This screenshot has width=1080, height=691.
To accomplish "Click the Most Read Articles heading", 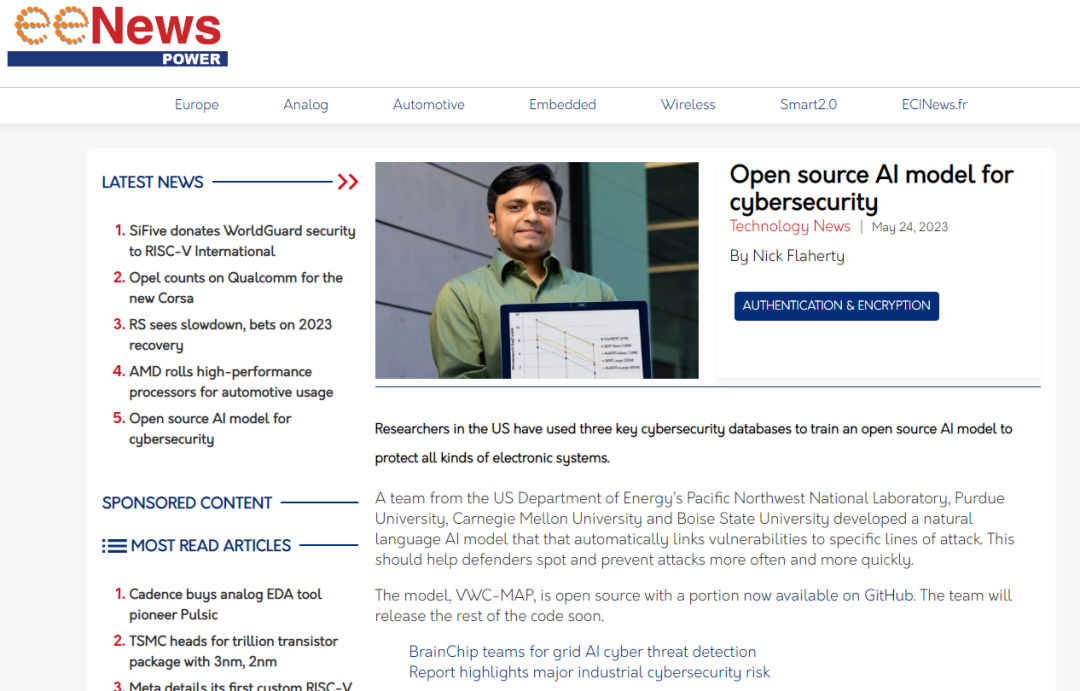I will pos(211,546).
